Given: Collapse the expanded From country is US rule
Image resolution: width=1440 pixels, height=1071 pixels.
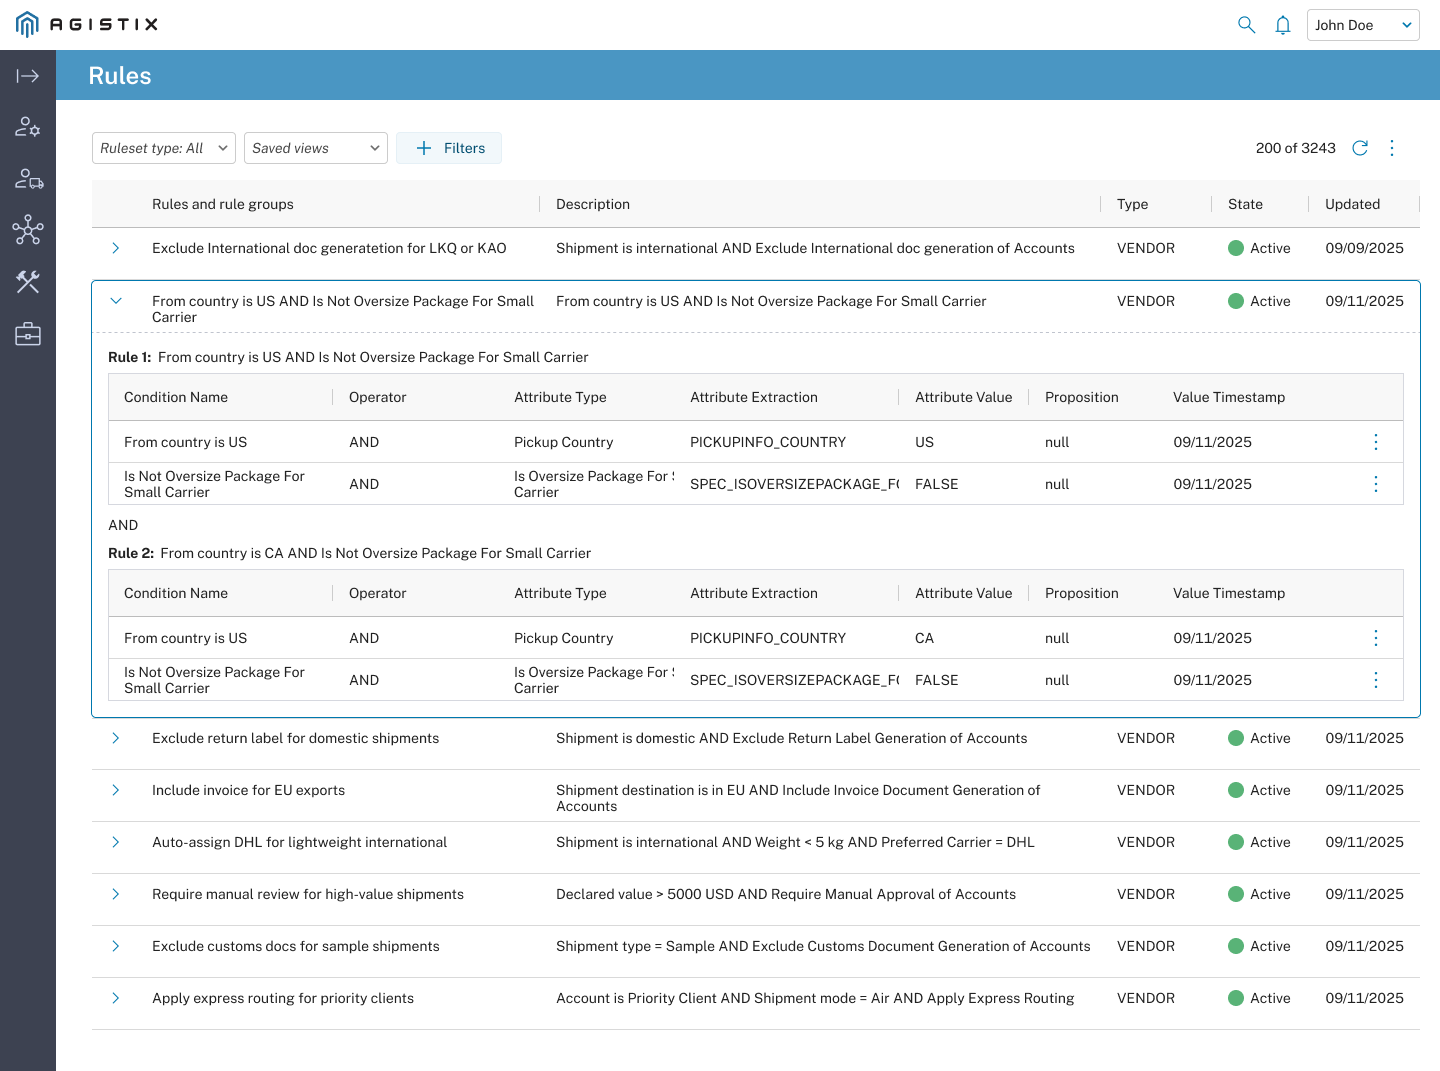Looking at the screenshot, I should point(116,301).
